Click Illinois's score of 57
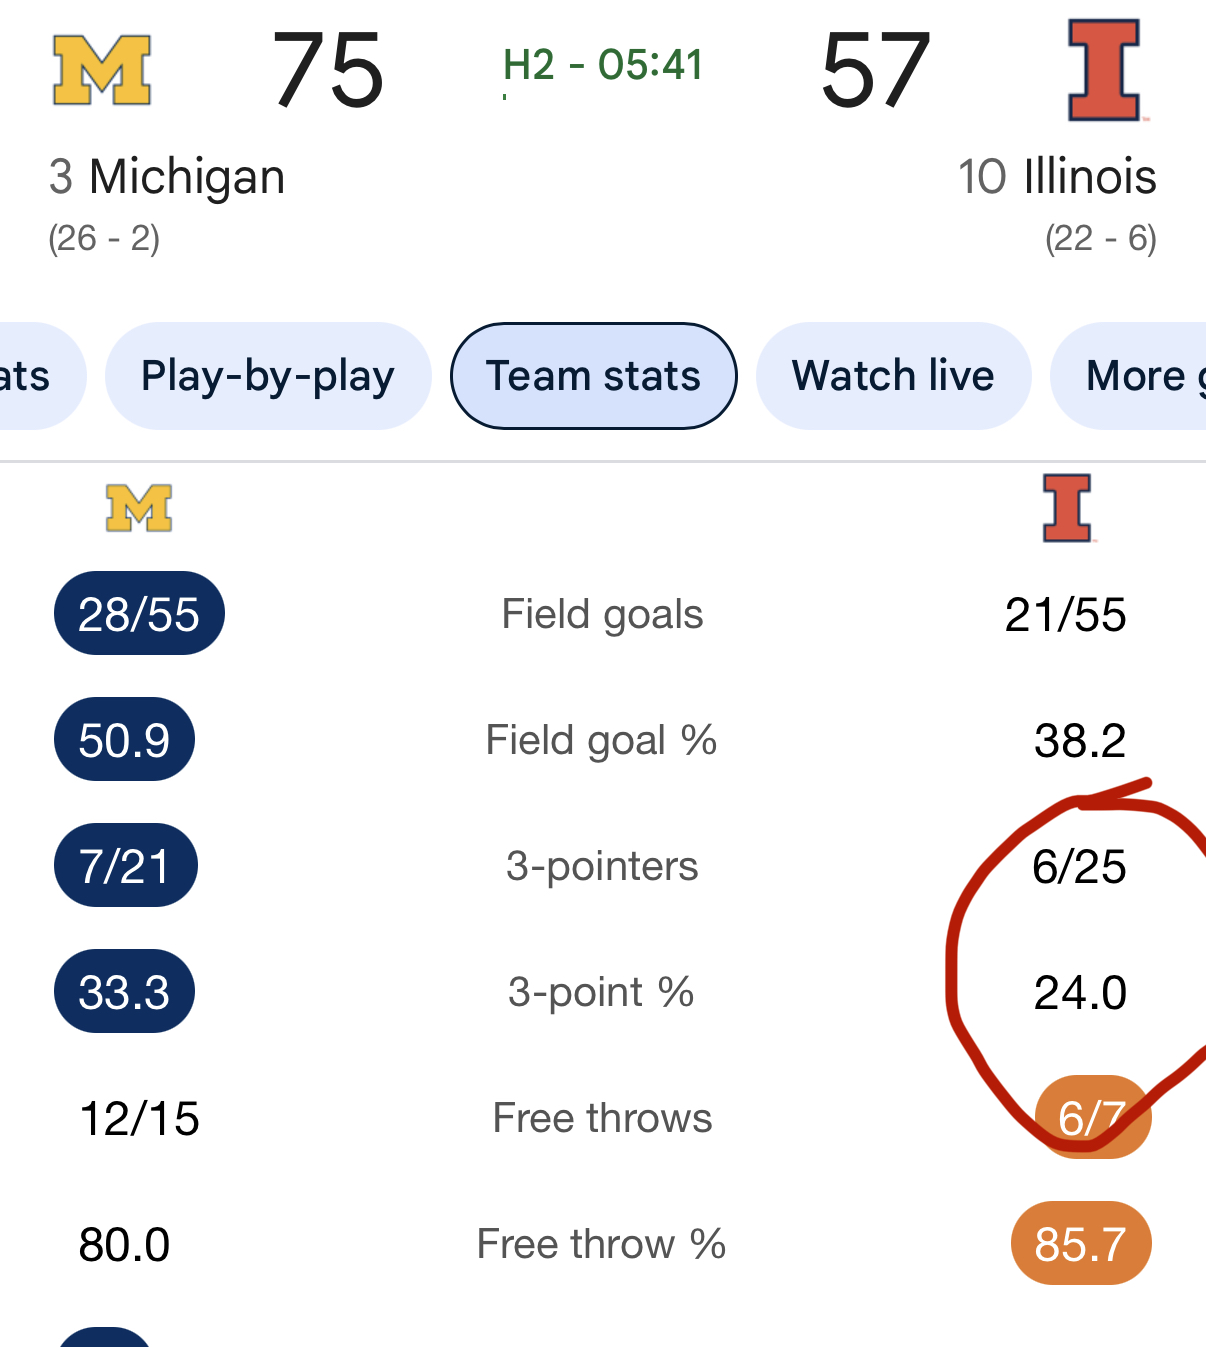The image size is (1206, 1347). pyautogui.click(x=875, y=70)
